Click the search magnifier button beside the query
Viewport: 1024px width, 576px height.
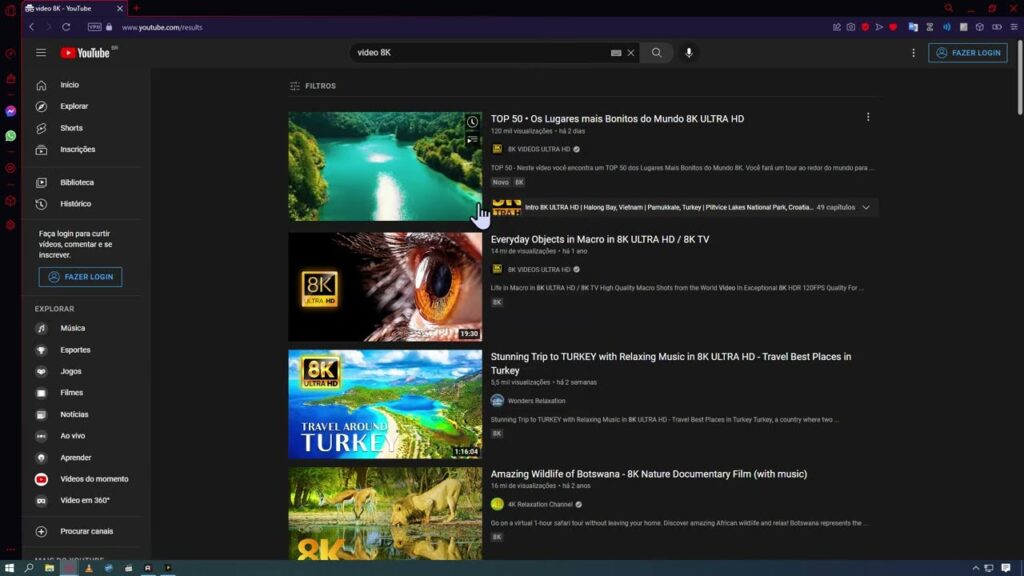(x=656, y=53)
